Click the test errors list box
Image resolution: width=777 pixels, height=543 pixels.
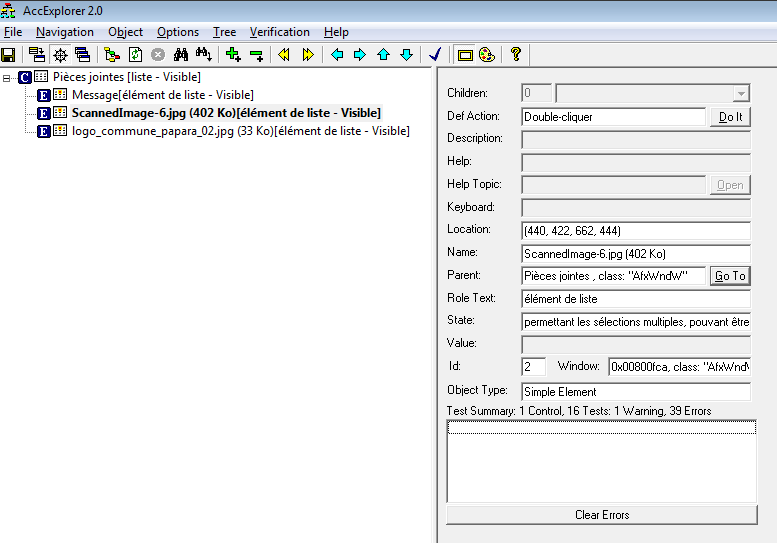[x=602, y=461]
